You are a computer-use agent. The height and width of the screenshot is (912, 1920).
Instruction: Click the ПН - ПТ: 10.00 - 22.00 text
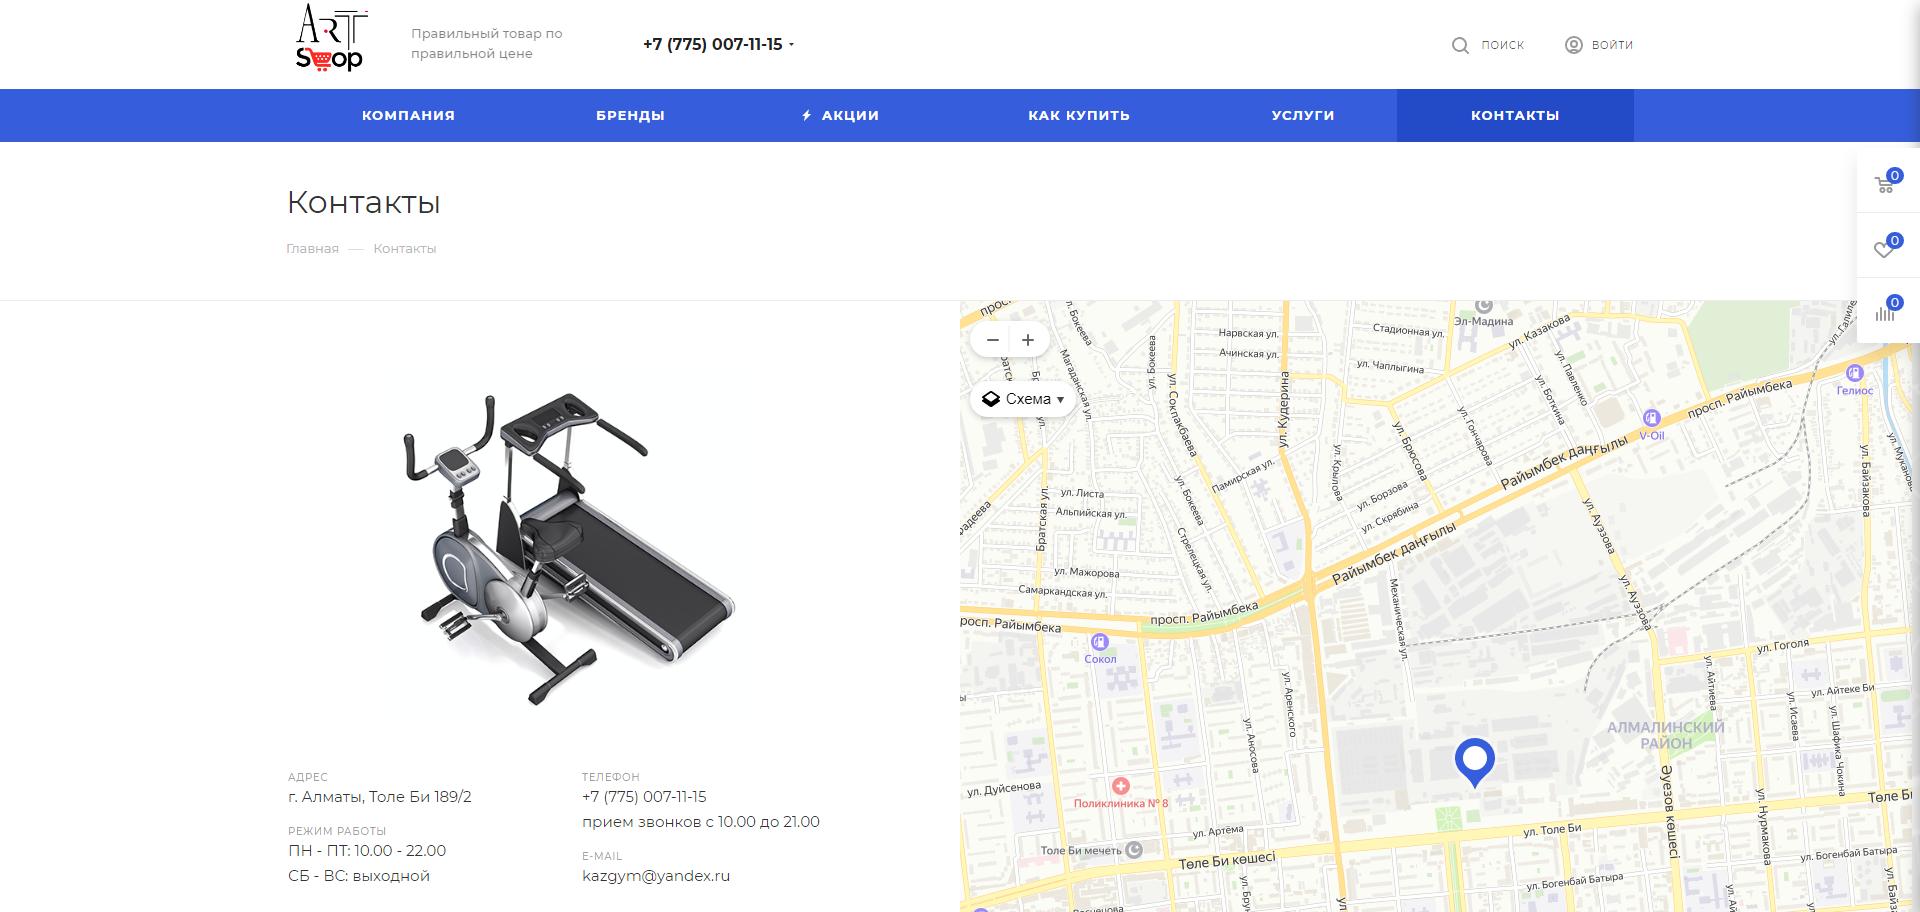coord(367,851)
